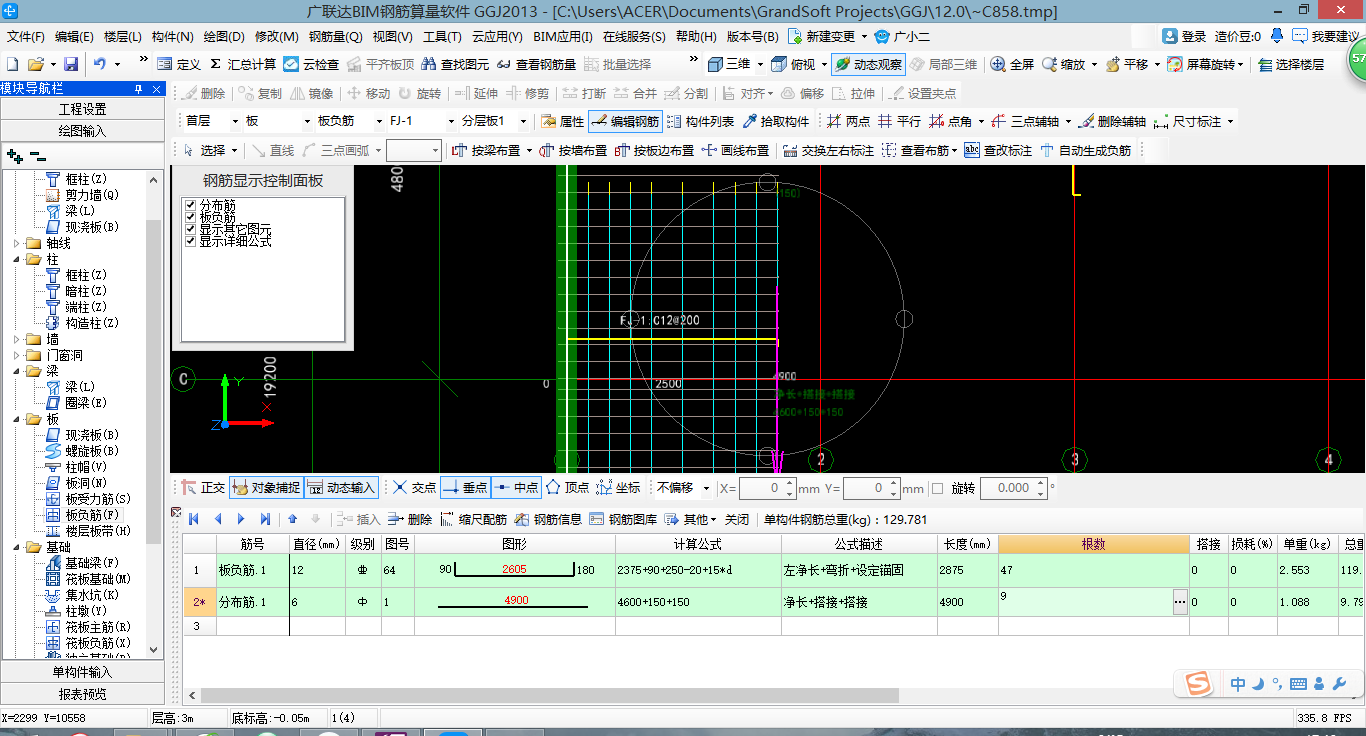The width and height of the screenshot is (1366, 736).
Task: Enable the 旋转 rotation checkbox
Action: [937, 488]
